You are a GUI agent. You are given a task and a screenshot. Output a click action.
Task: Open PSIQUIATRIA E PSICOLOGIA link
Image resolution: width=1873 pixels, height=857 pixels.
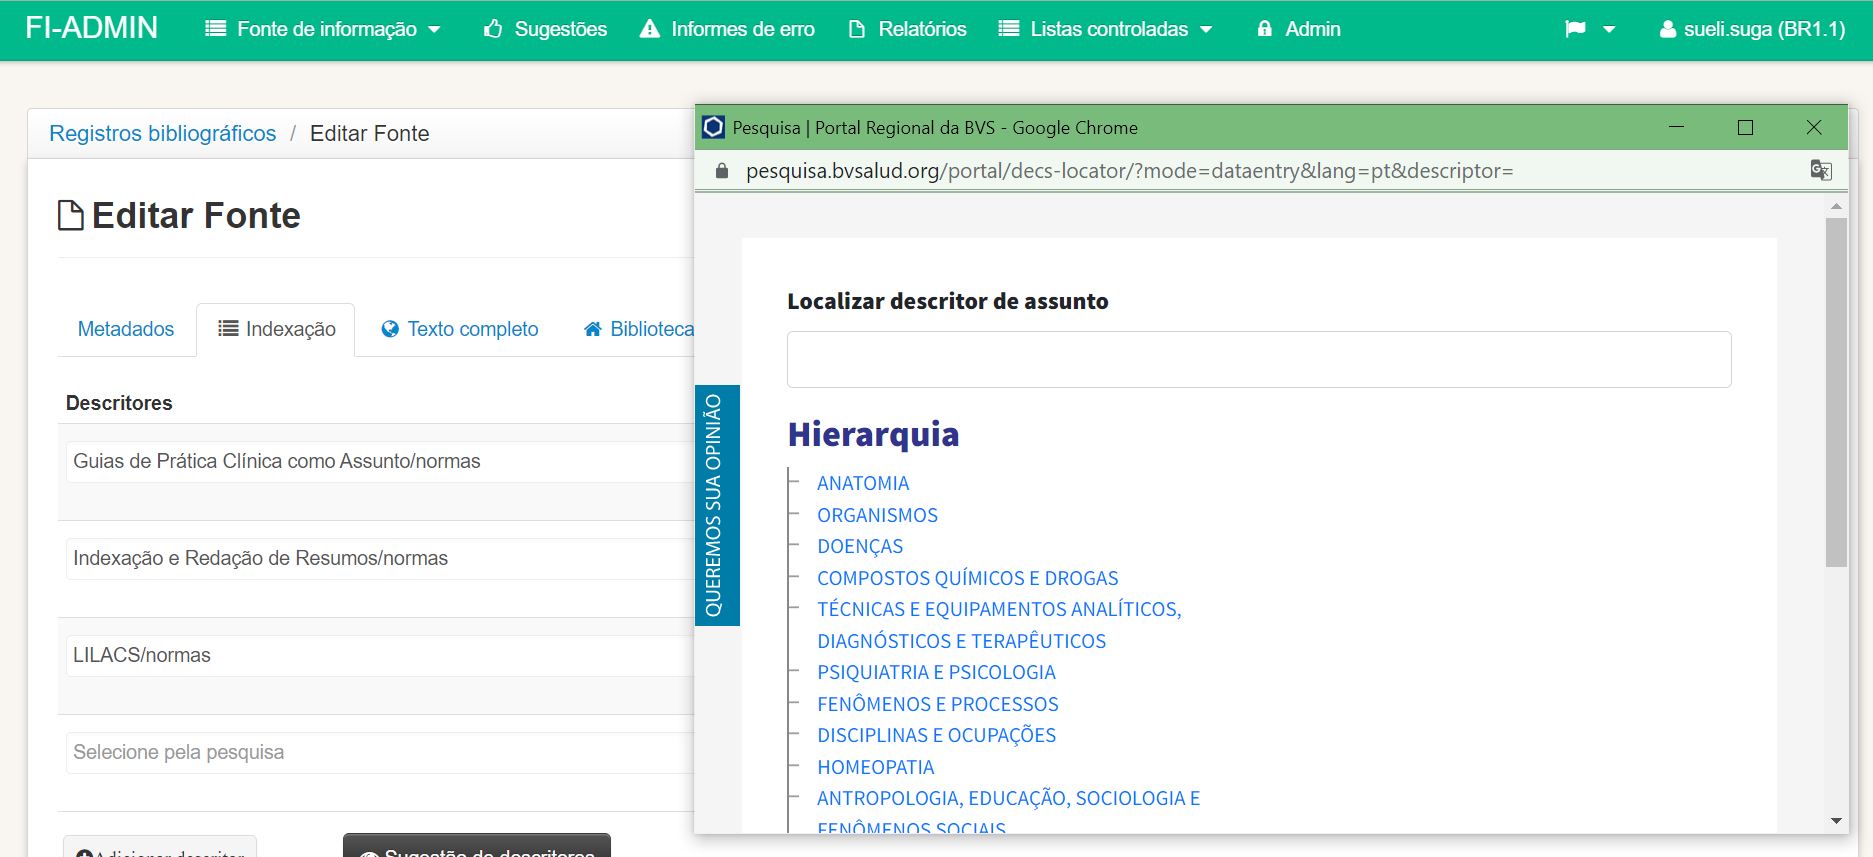click(936, 672)
